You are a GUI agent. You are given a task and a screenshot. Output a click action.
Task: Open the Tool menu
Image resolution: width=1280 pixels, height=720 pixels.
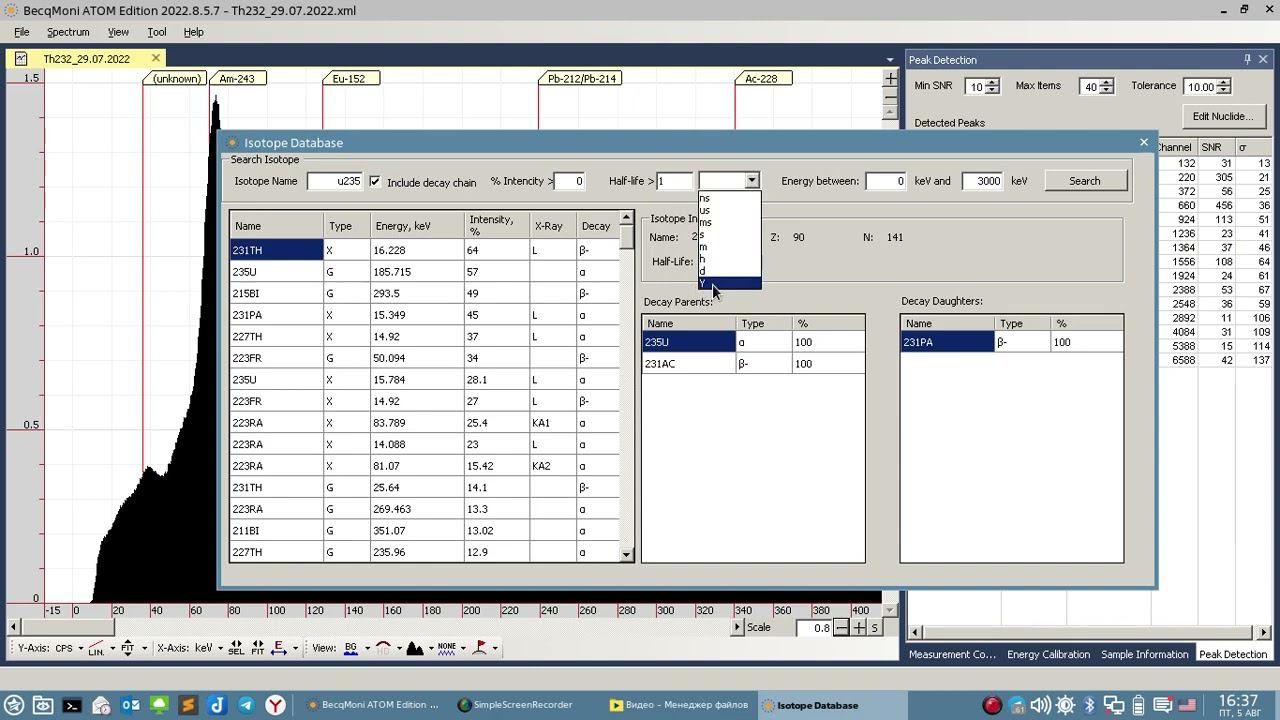coord(157,32)
